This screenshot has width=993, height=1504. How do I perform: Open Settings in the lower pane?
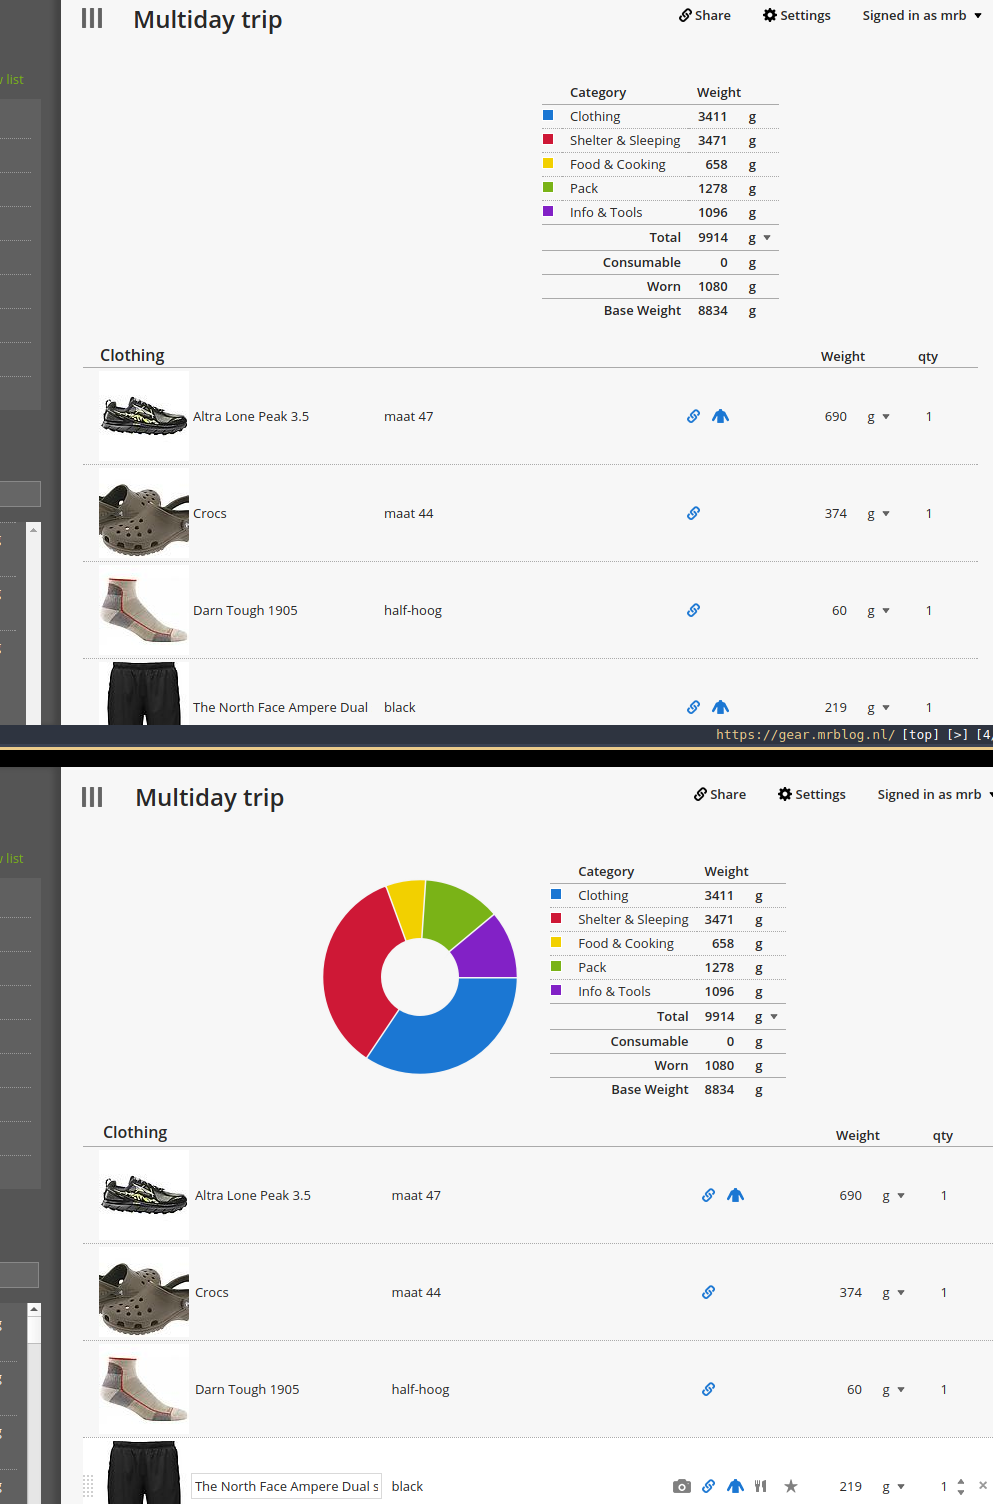pos(811,794)
